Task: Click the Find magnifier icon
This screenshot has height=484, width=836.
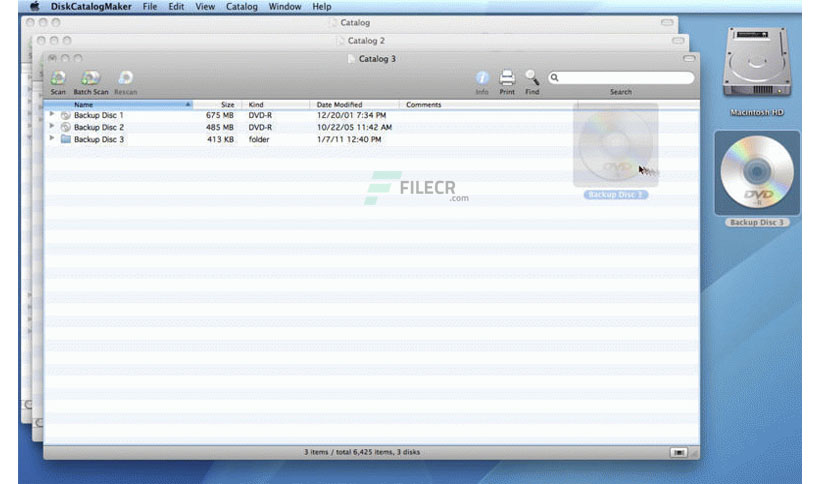Action: [532, 78]
